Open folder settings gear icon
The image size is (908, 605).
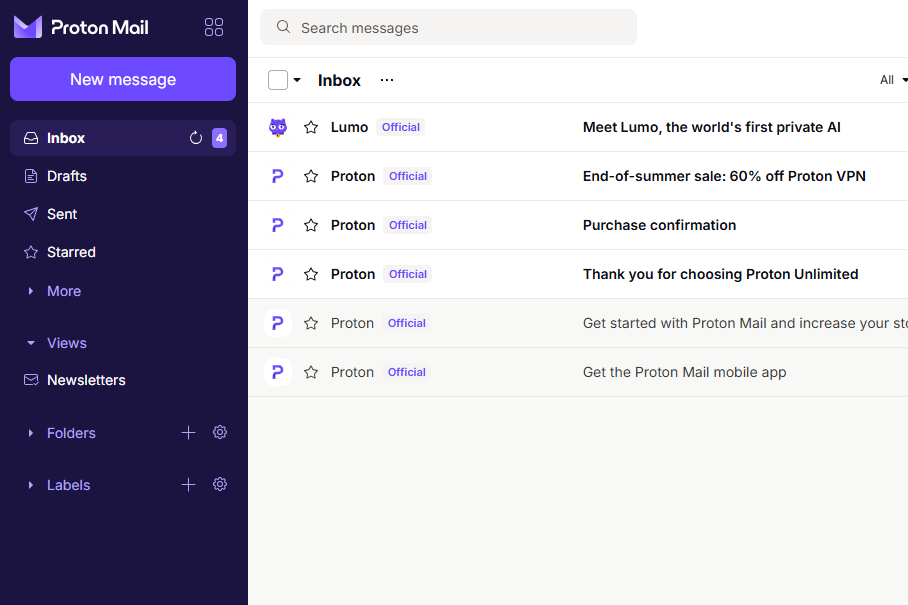tap(219, 432)
